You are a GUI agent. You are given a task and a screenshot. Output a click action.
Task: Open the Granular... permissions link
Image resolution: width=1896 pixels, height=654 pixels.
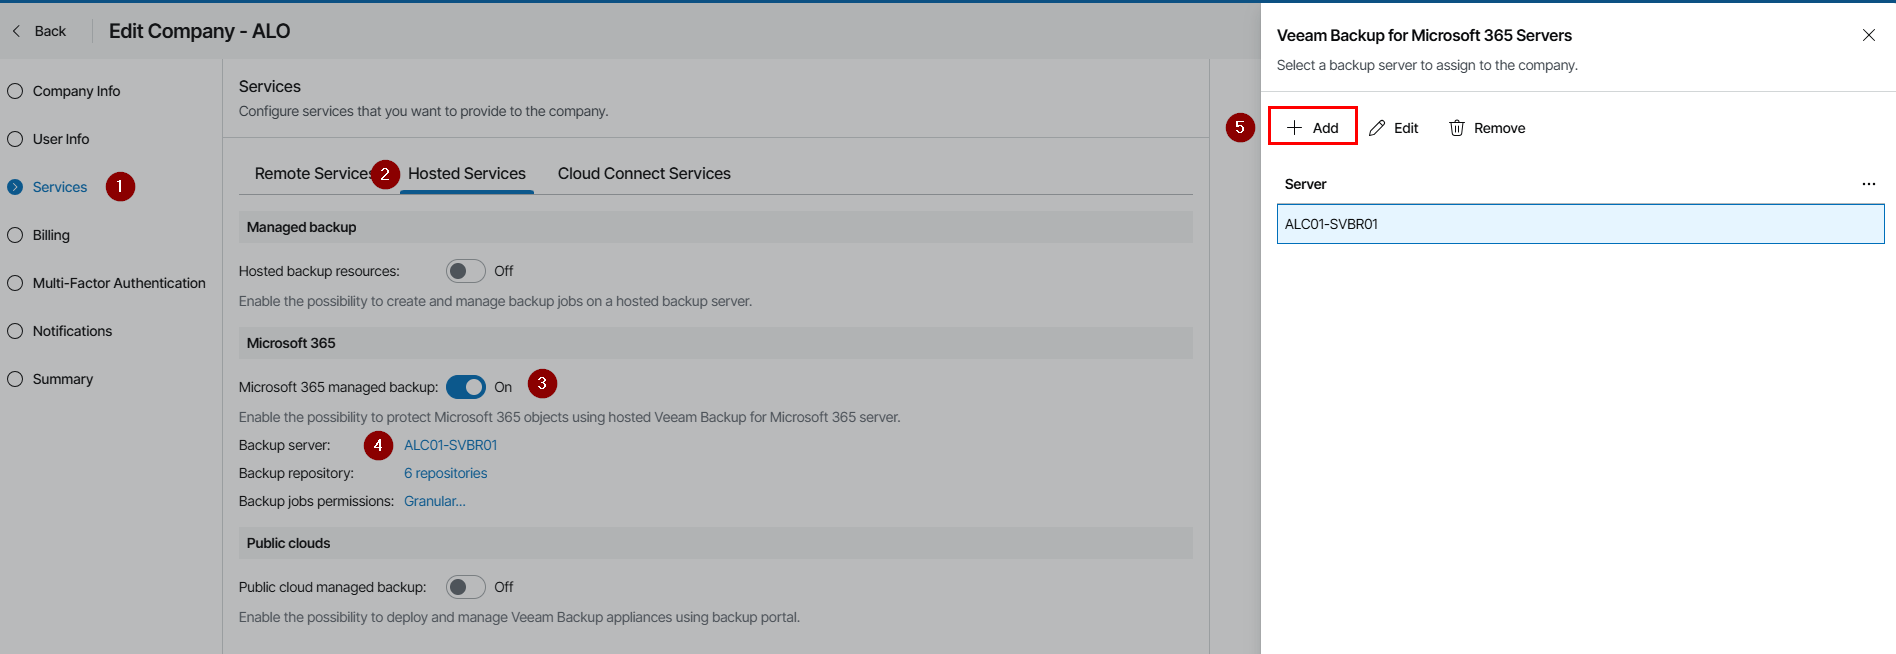pyautogui.click(x=435, y=501)
